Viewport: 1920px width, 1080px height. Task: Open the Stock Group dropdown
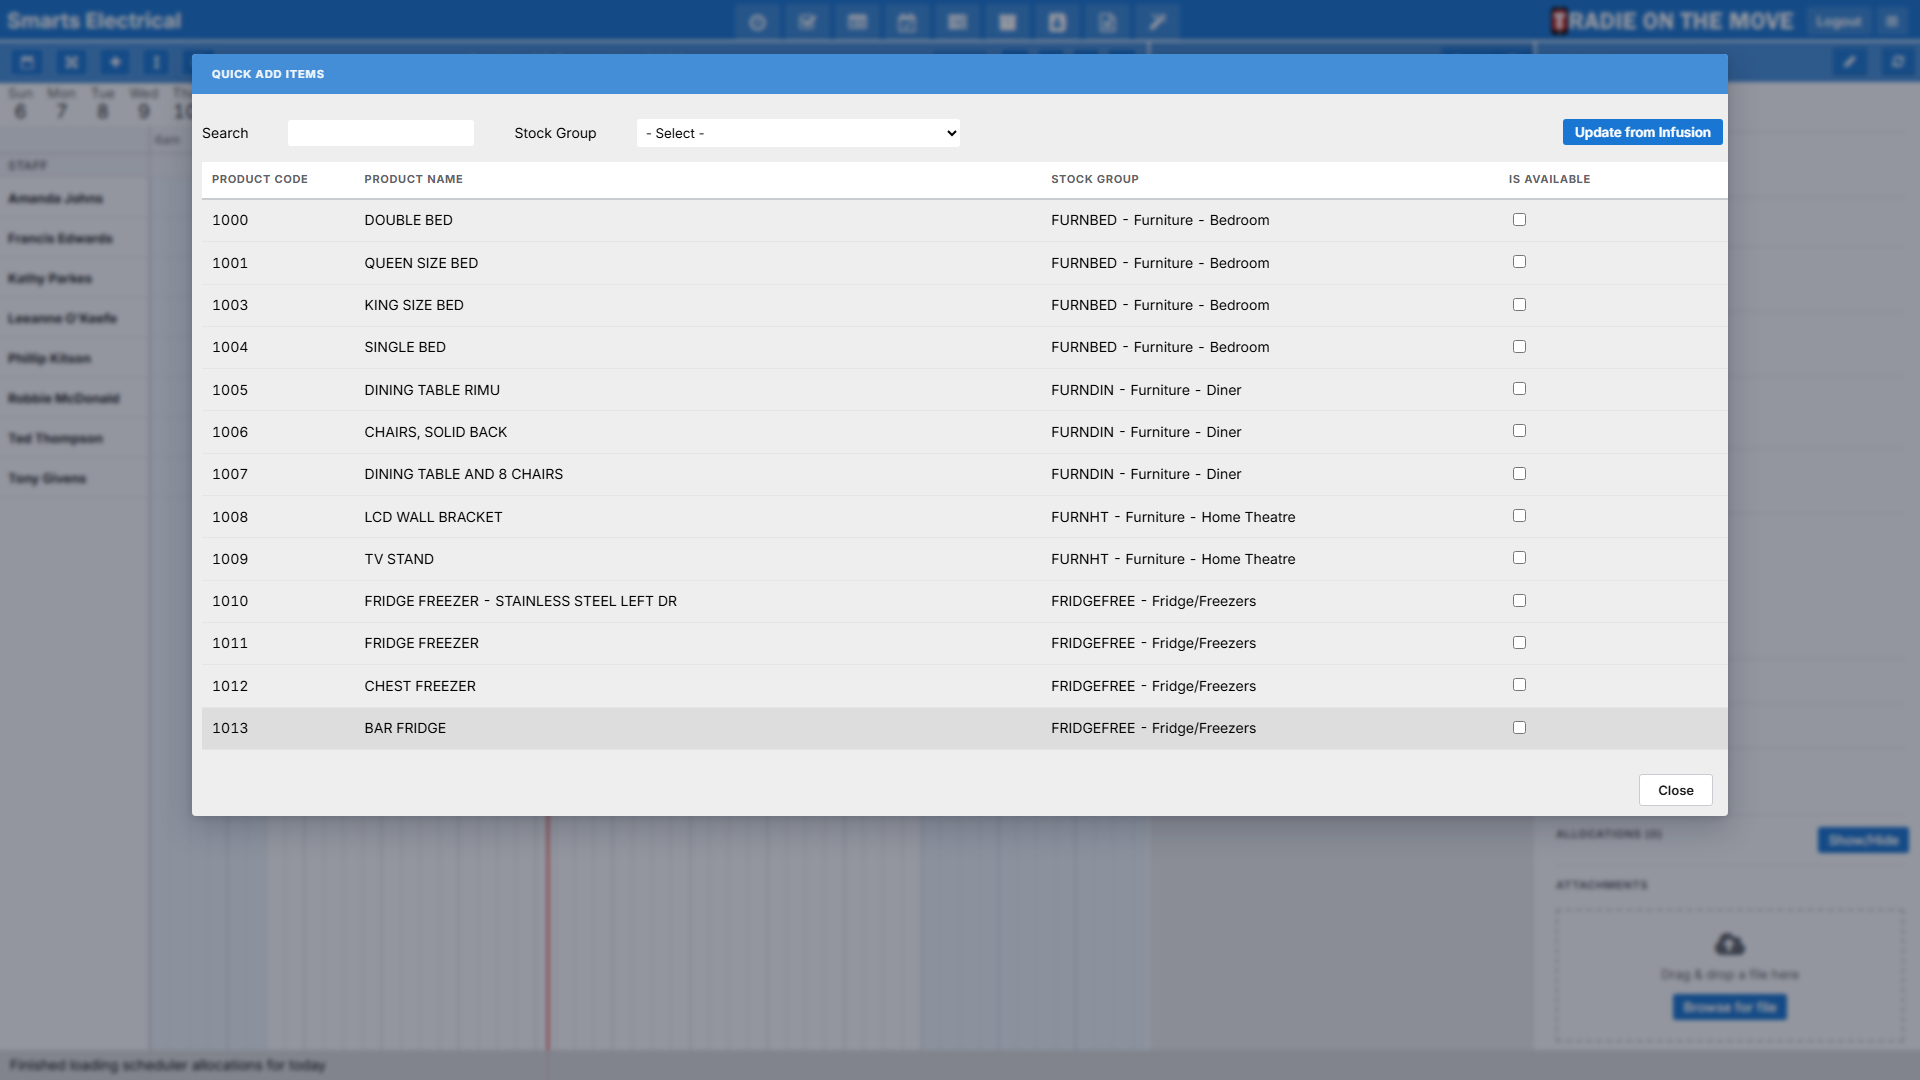[798, 133]
